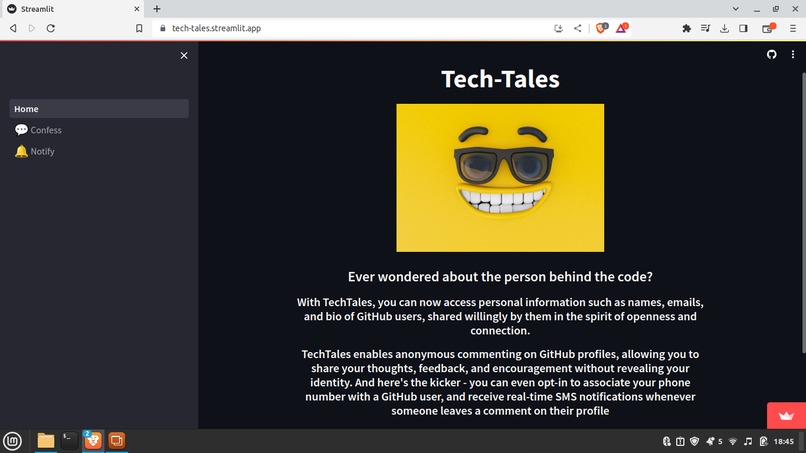This screenshot has height=453, width=806.
Task: Open tab search dropdown arrow
Action: tap(736, 9)
